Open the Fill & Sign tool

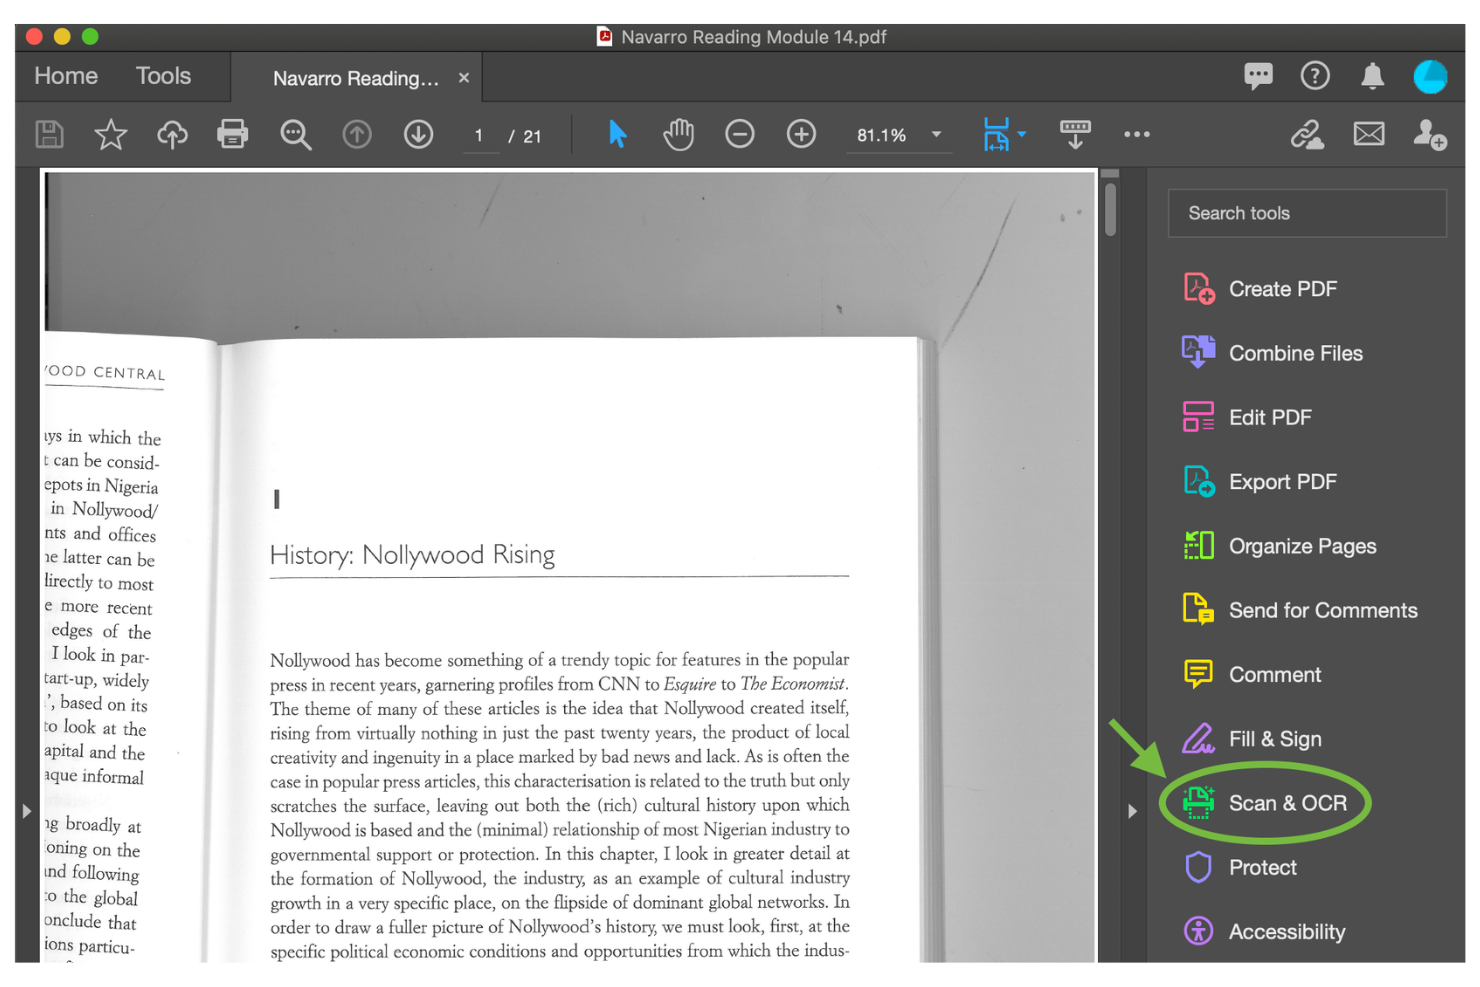coord(1275,738)
